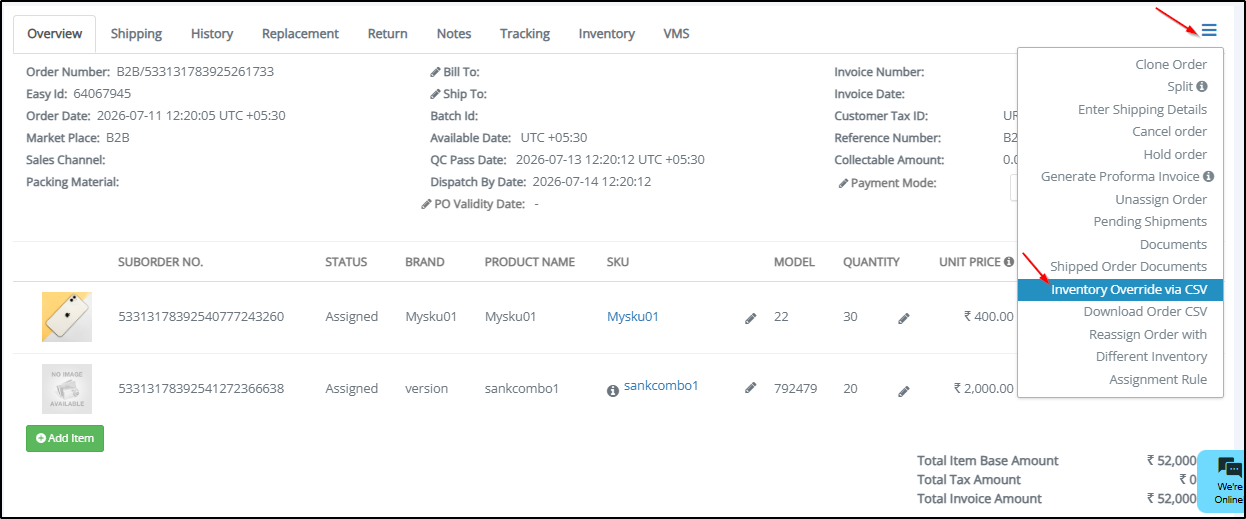
Task: Select Cancel order menu entry
Action: click(1169, 132)
